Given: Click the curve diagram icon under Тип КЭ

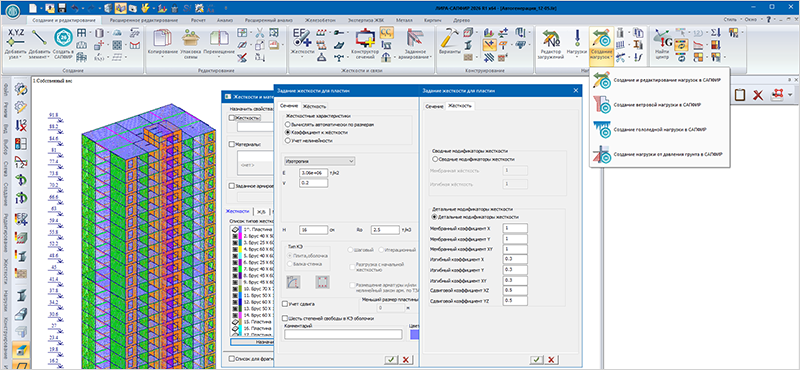Looking at the screenshot, I should pyautogui.click(x=294, y=282).
